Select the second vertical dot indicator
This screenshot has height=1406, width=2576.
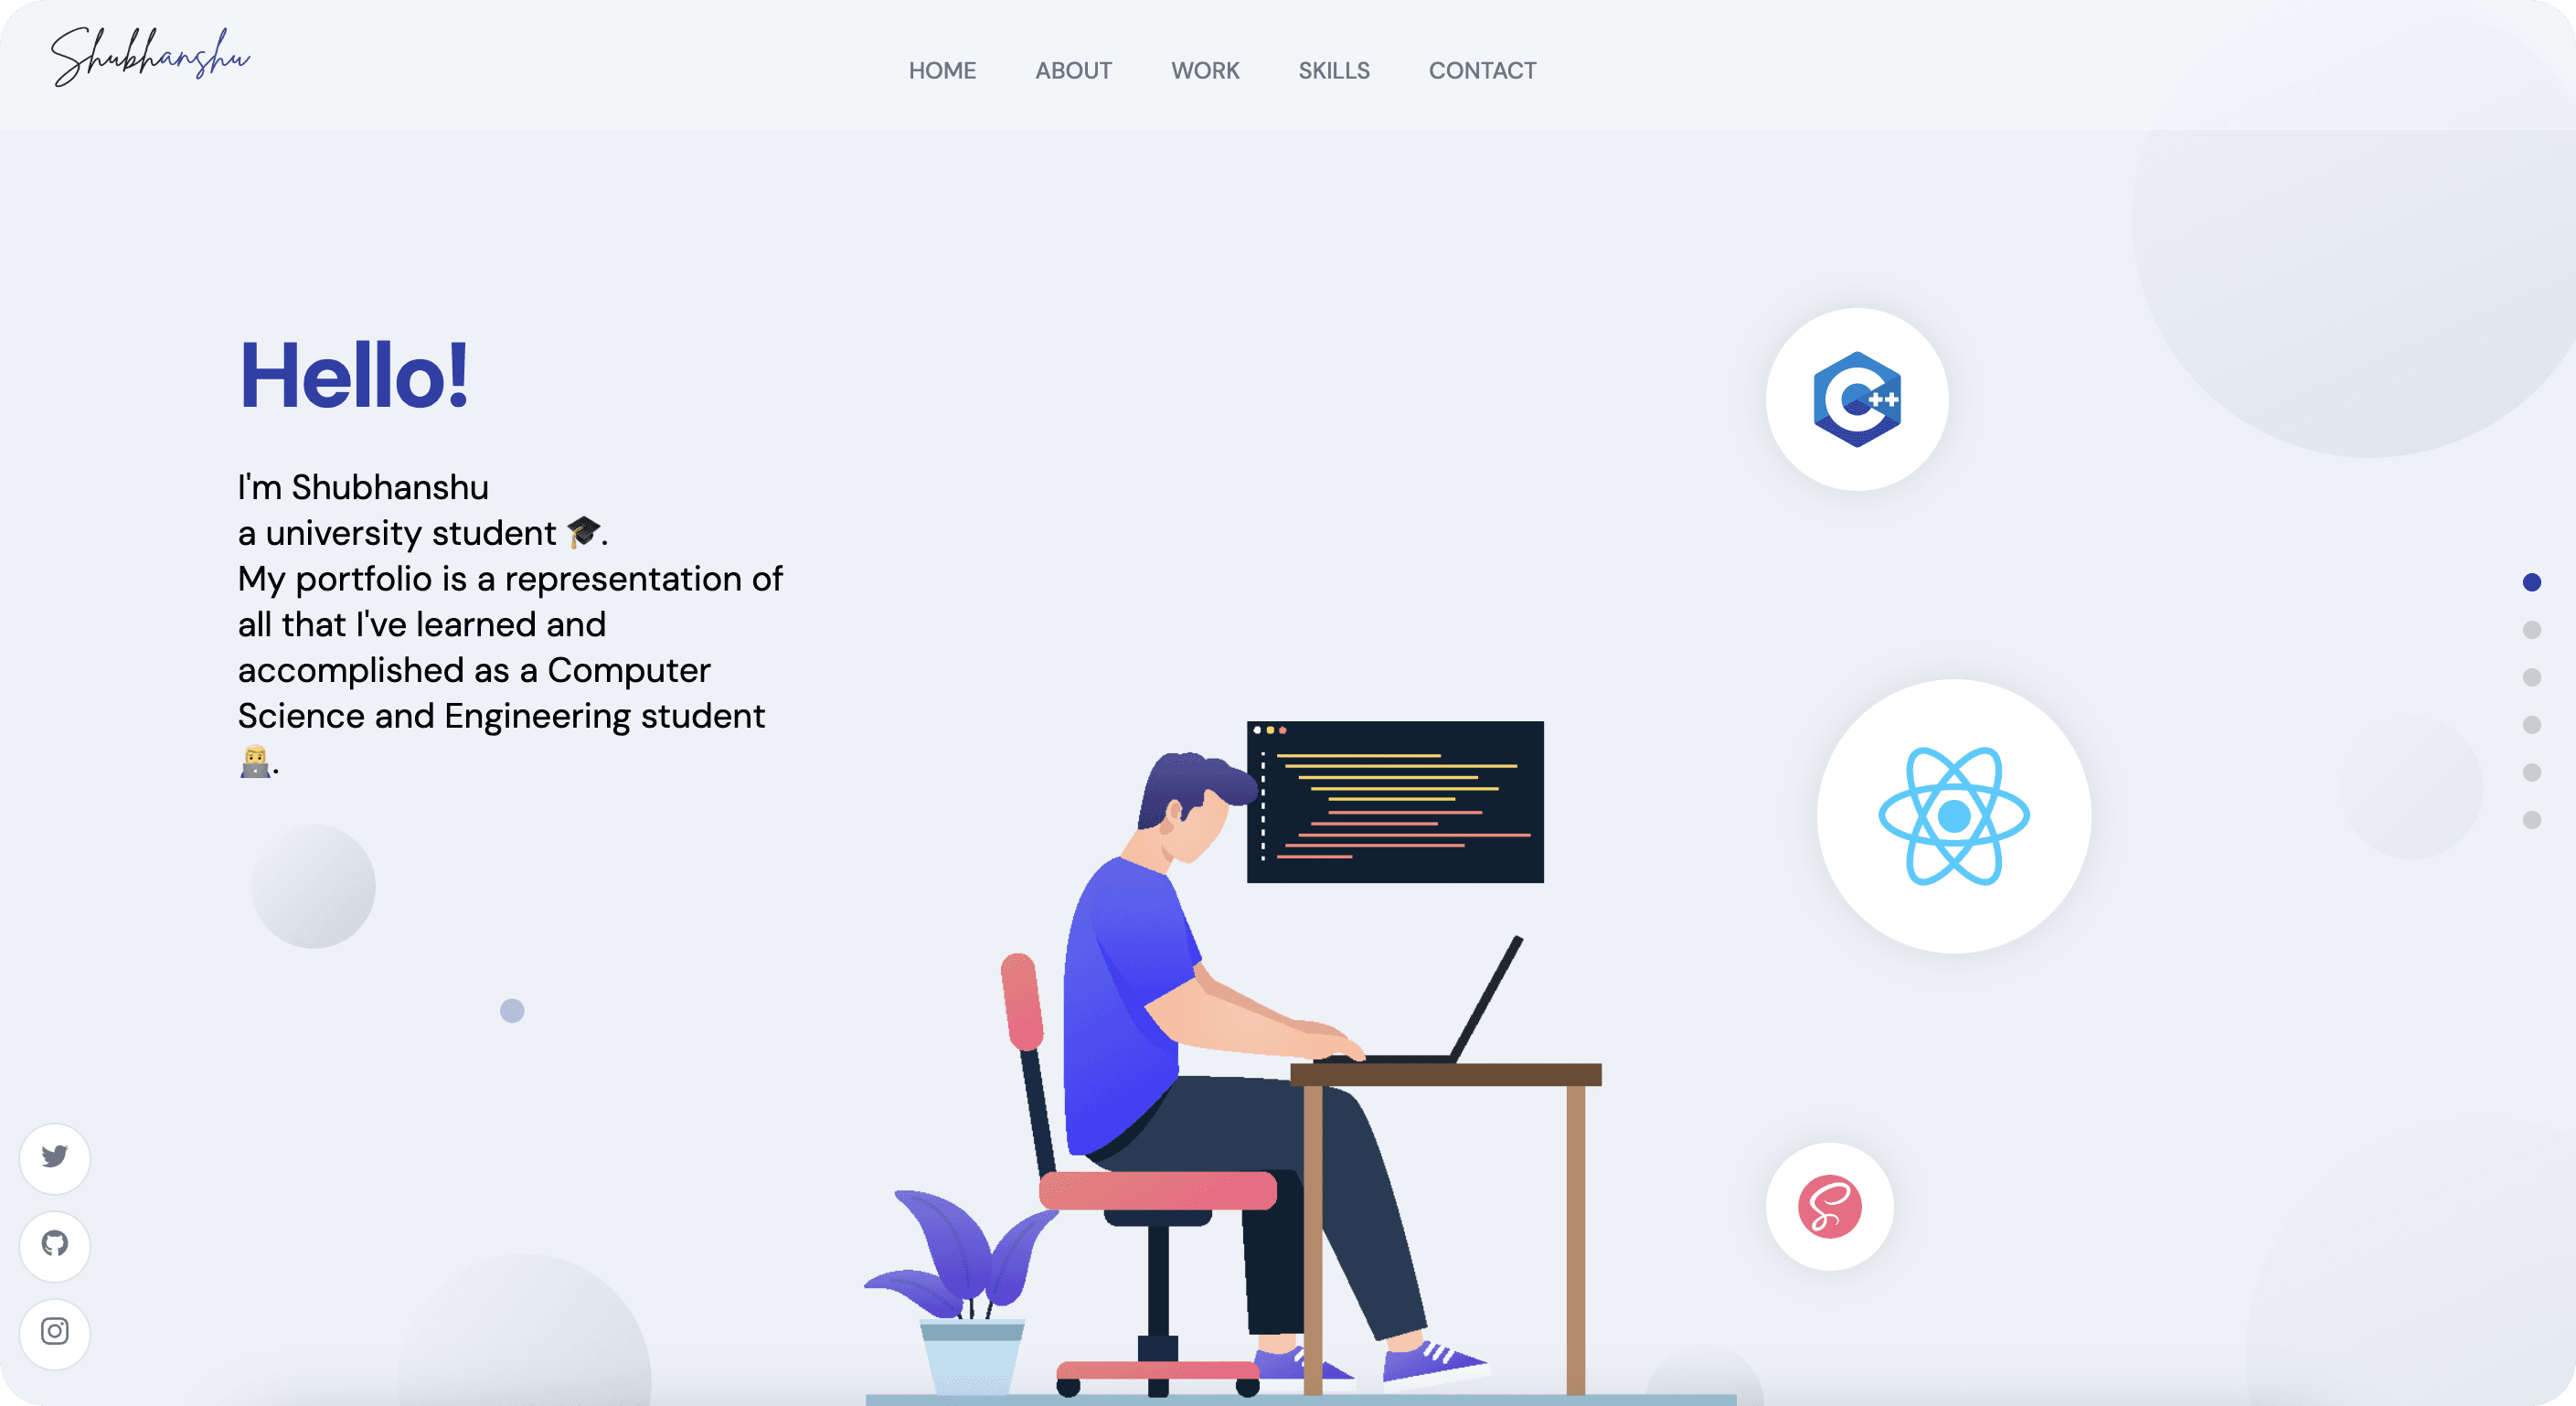(2531, 629)
